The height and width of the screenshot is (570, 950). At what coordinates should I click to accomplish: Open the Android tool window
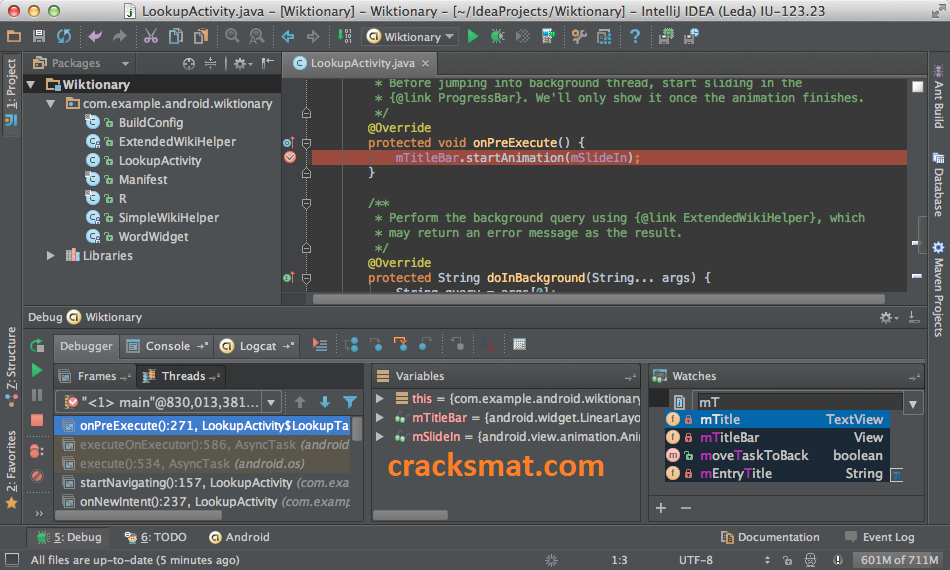pos(239,537)
